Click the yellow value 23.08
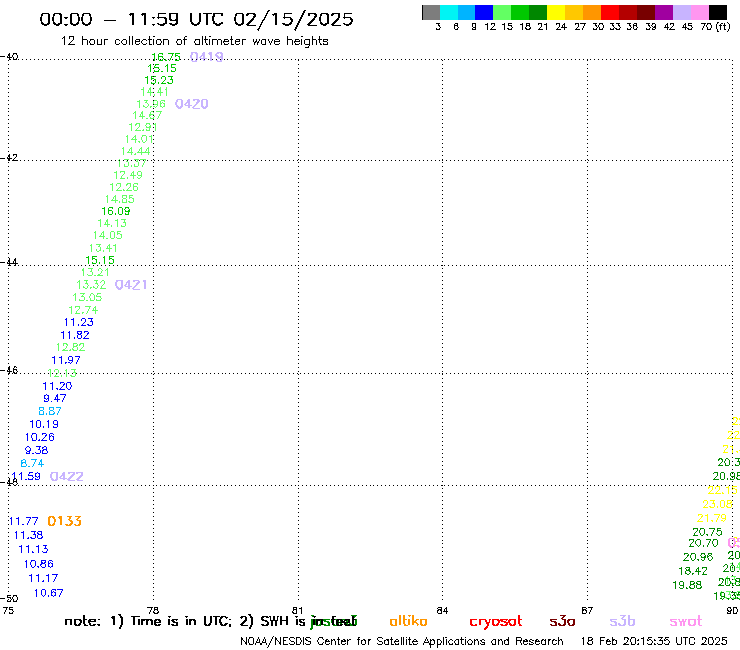Image resolution: width=740 pixels, height=650 pixels. point(717,504)
